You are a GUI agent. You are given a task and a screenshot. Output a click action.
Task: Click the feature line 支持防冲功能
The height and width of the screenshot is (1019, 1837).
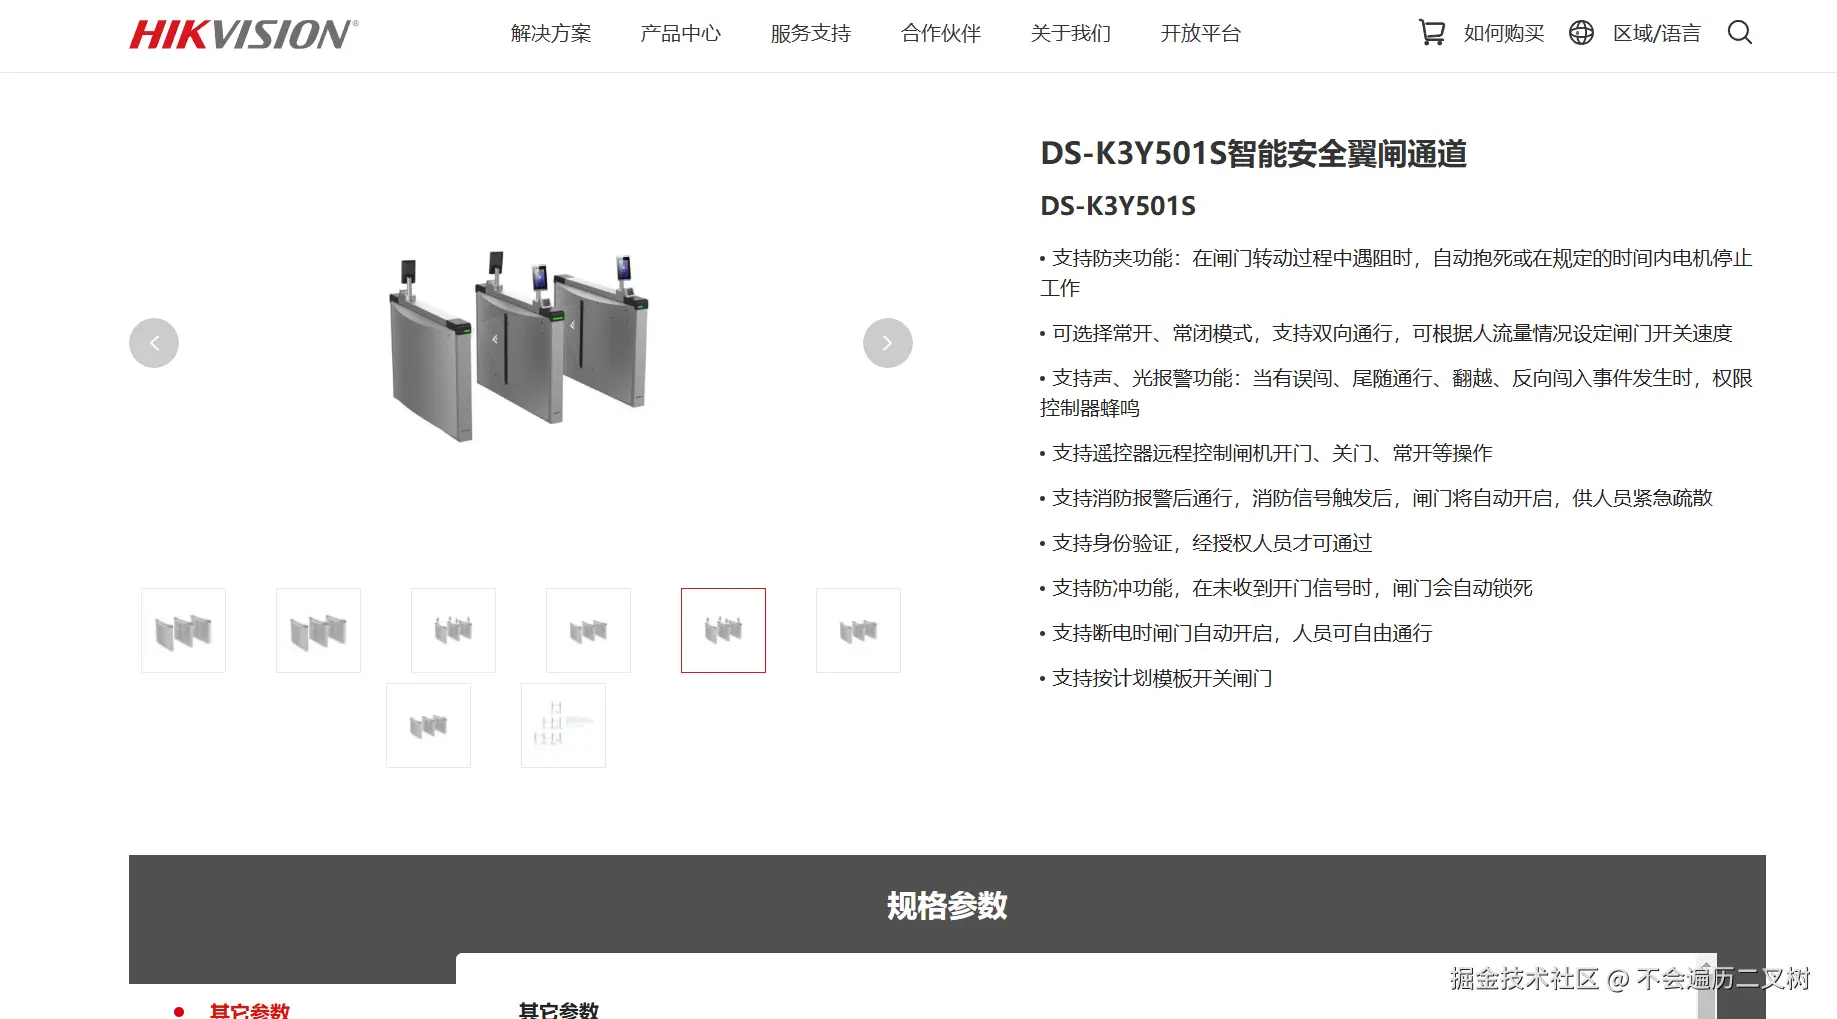tap(1286, 588)
